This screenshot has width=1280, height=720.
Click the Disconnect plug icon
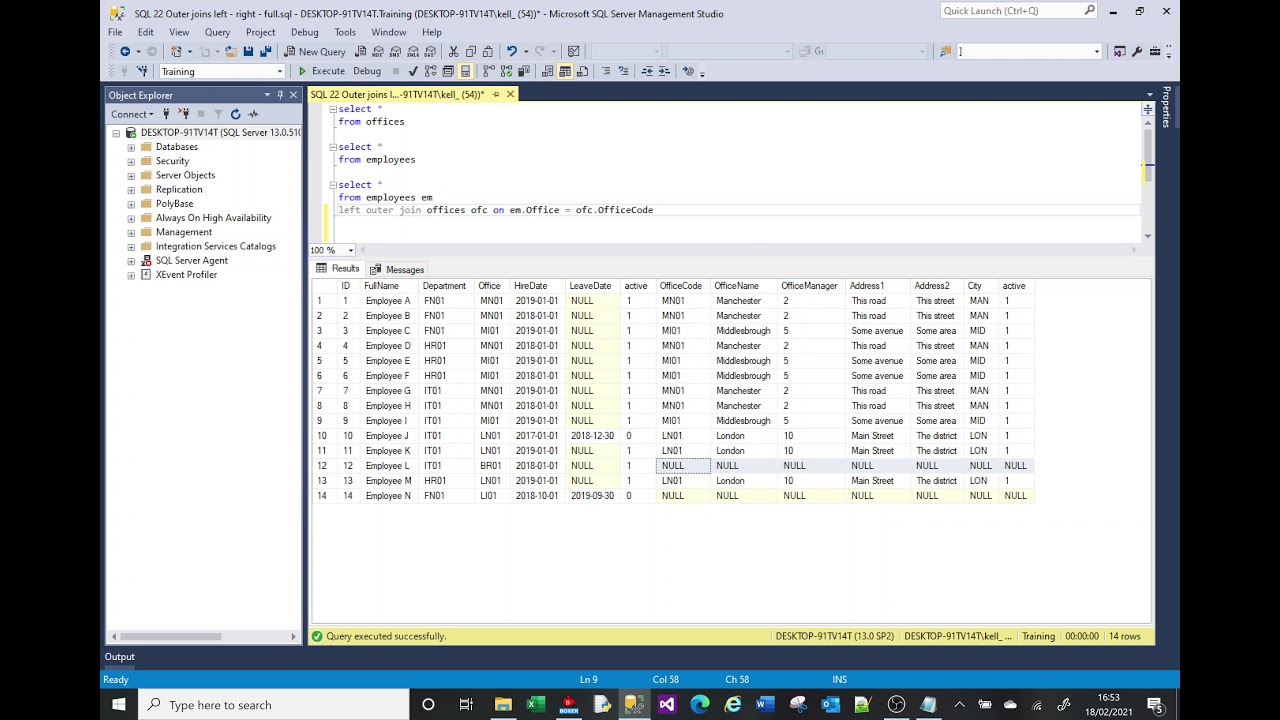point(183,114)
